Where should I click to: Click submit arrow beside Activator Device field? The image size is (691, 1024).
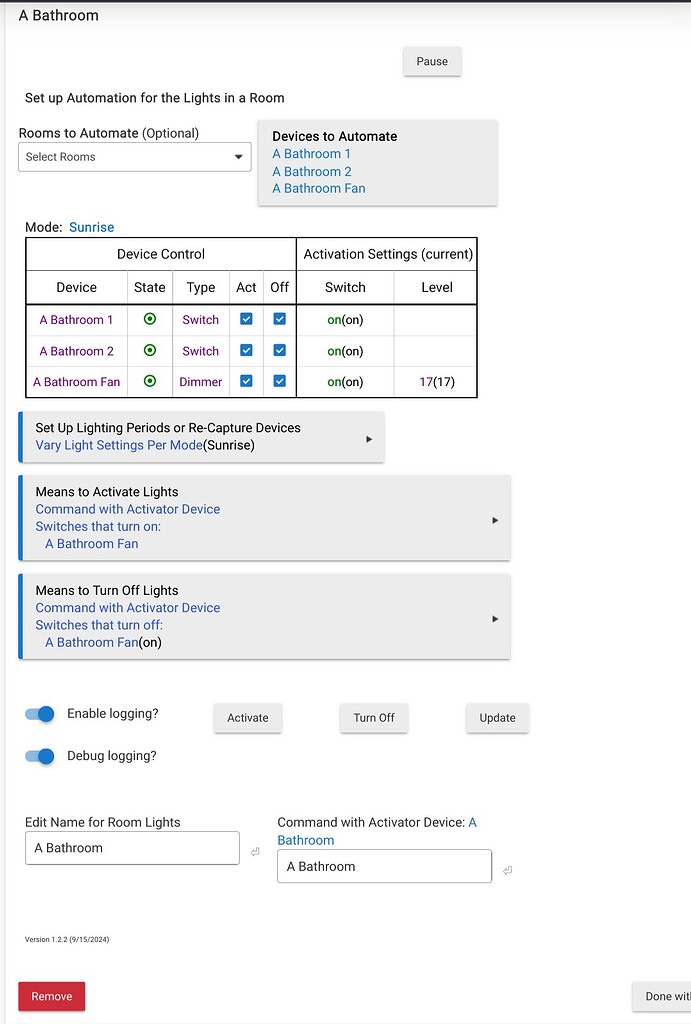tap(506, 871)
